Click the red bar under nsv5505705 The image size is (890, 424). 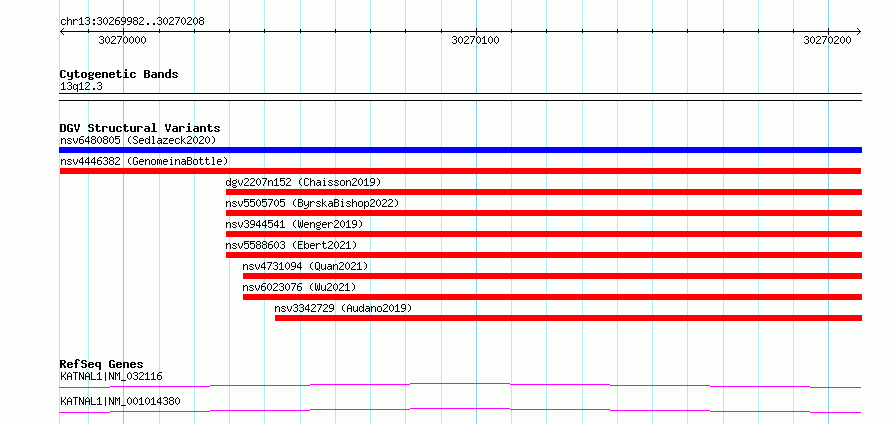point(544,213)
